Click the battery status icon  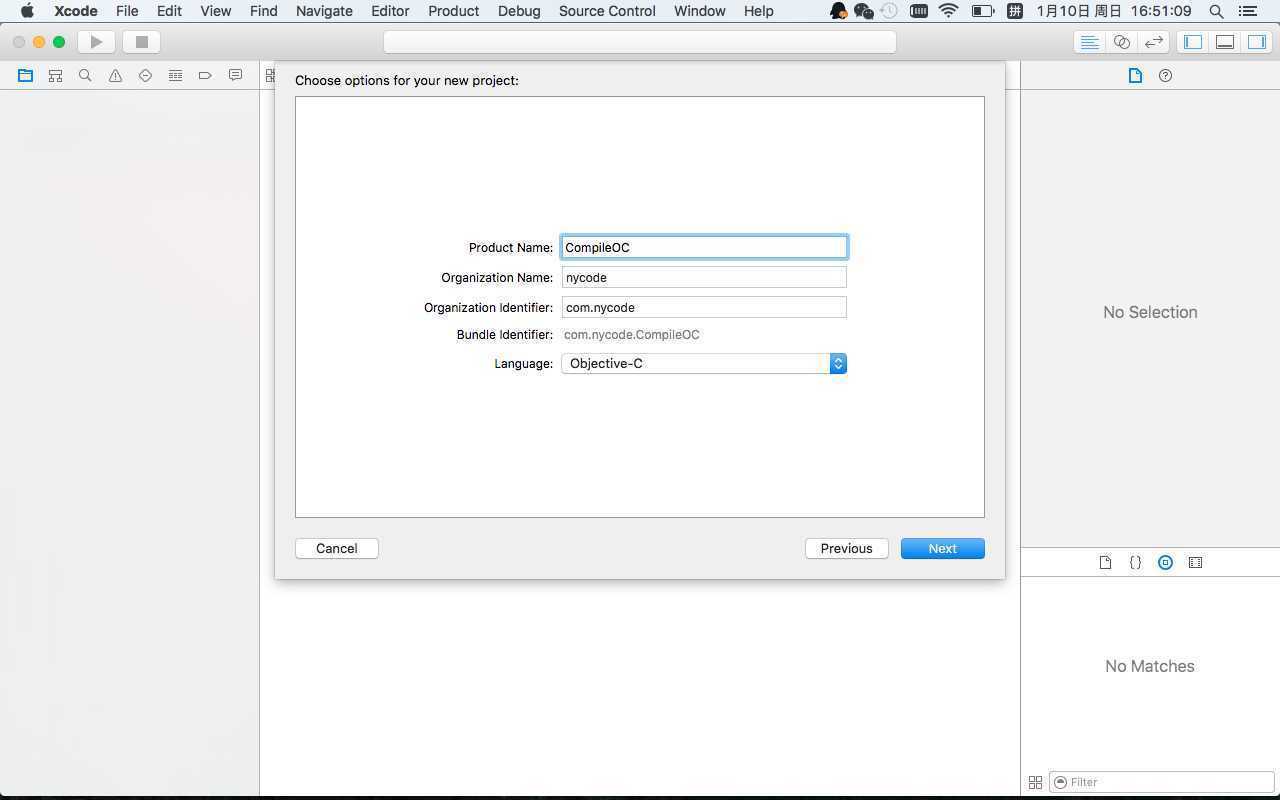tap(982, 11)
